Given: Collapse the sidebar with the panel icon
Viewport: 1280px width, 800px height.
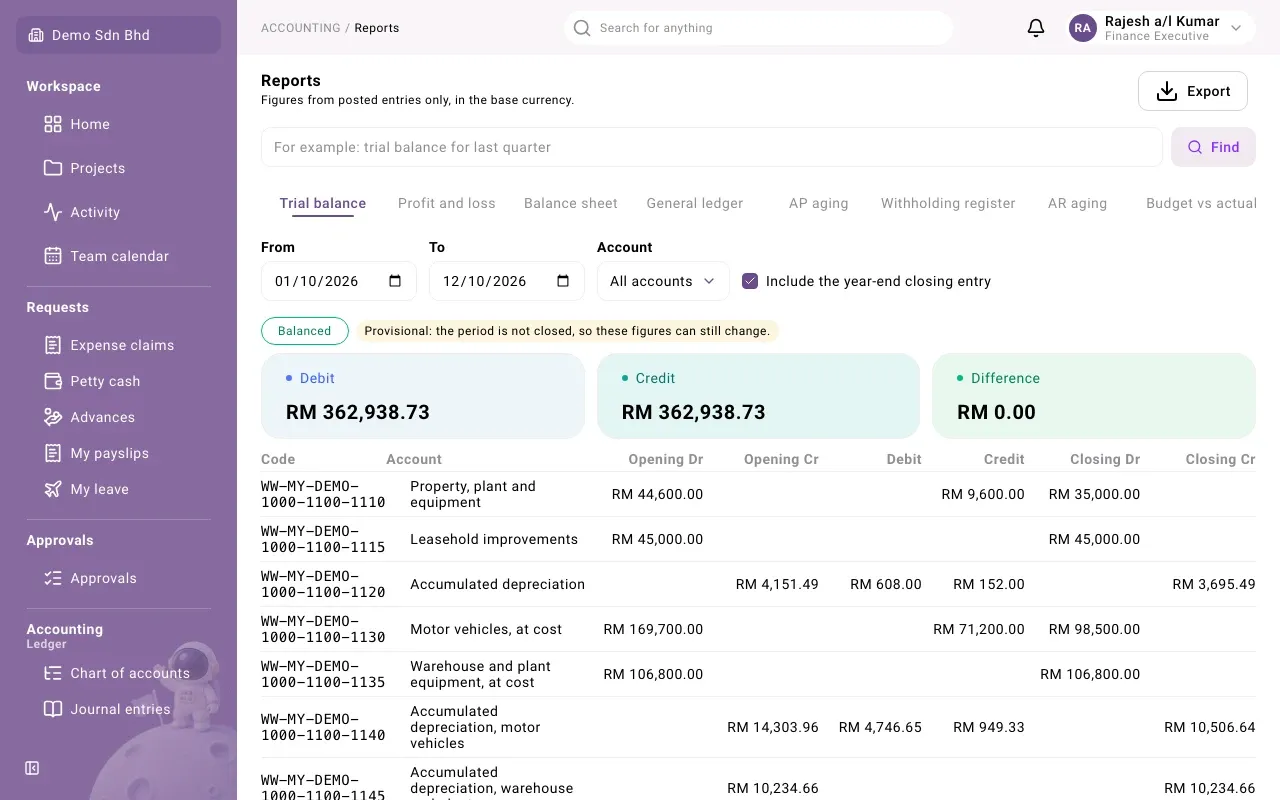Looking at the screenshot, I should (32, 768).
